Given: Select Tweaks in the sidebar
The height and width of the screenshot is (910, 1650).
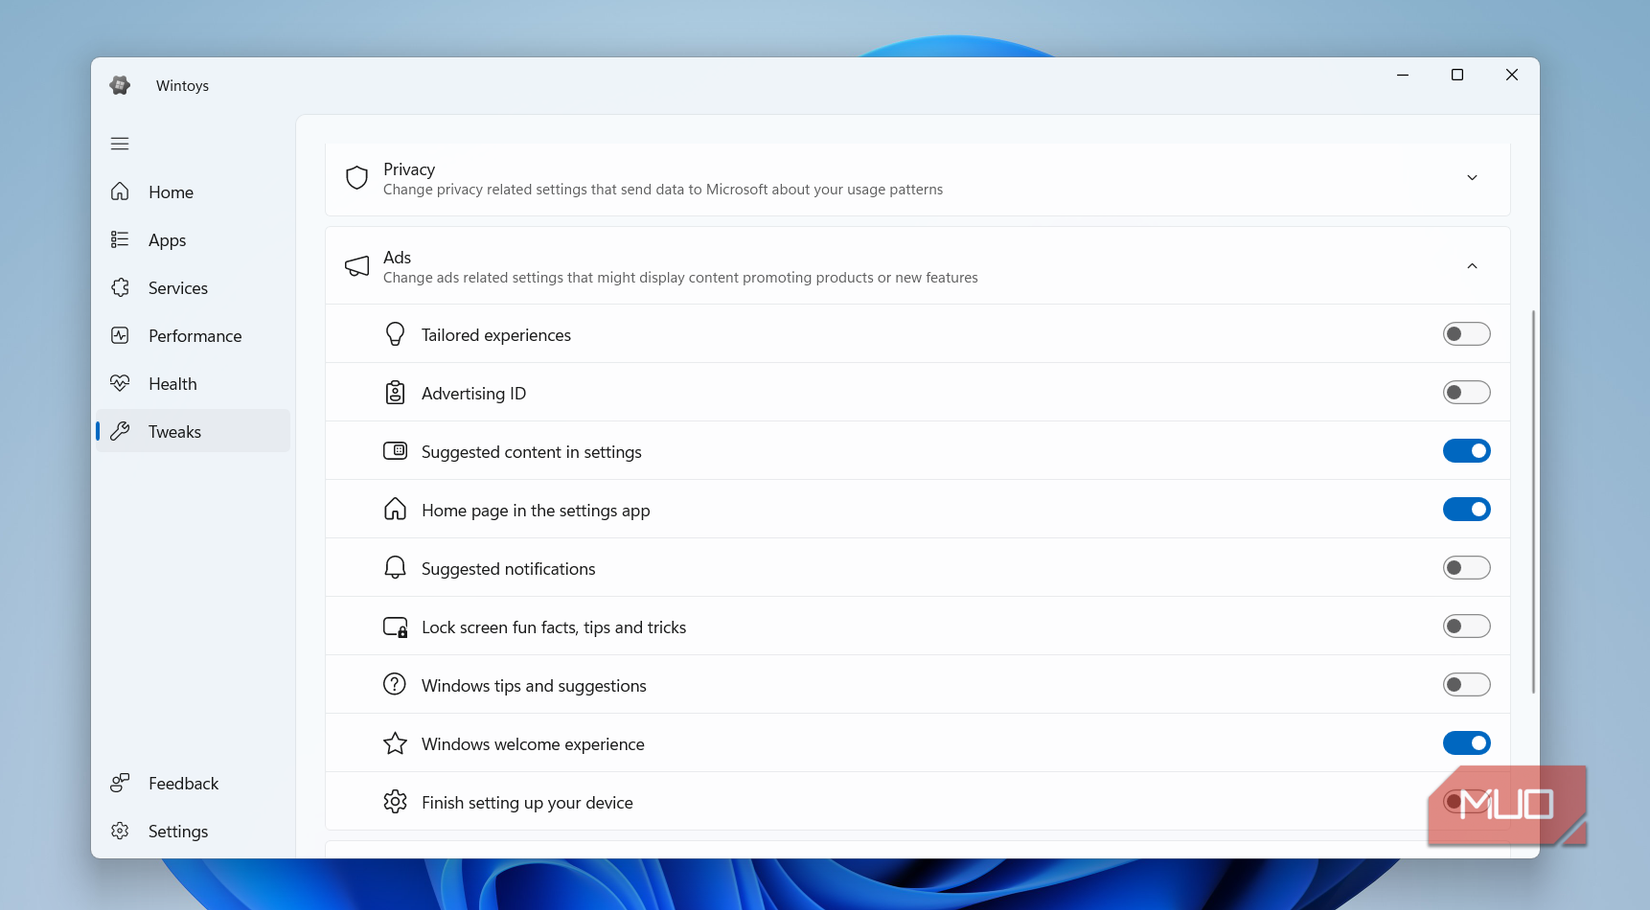Looking at the screenshot, I should (174, 431).
